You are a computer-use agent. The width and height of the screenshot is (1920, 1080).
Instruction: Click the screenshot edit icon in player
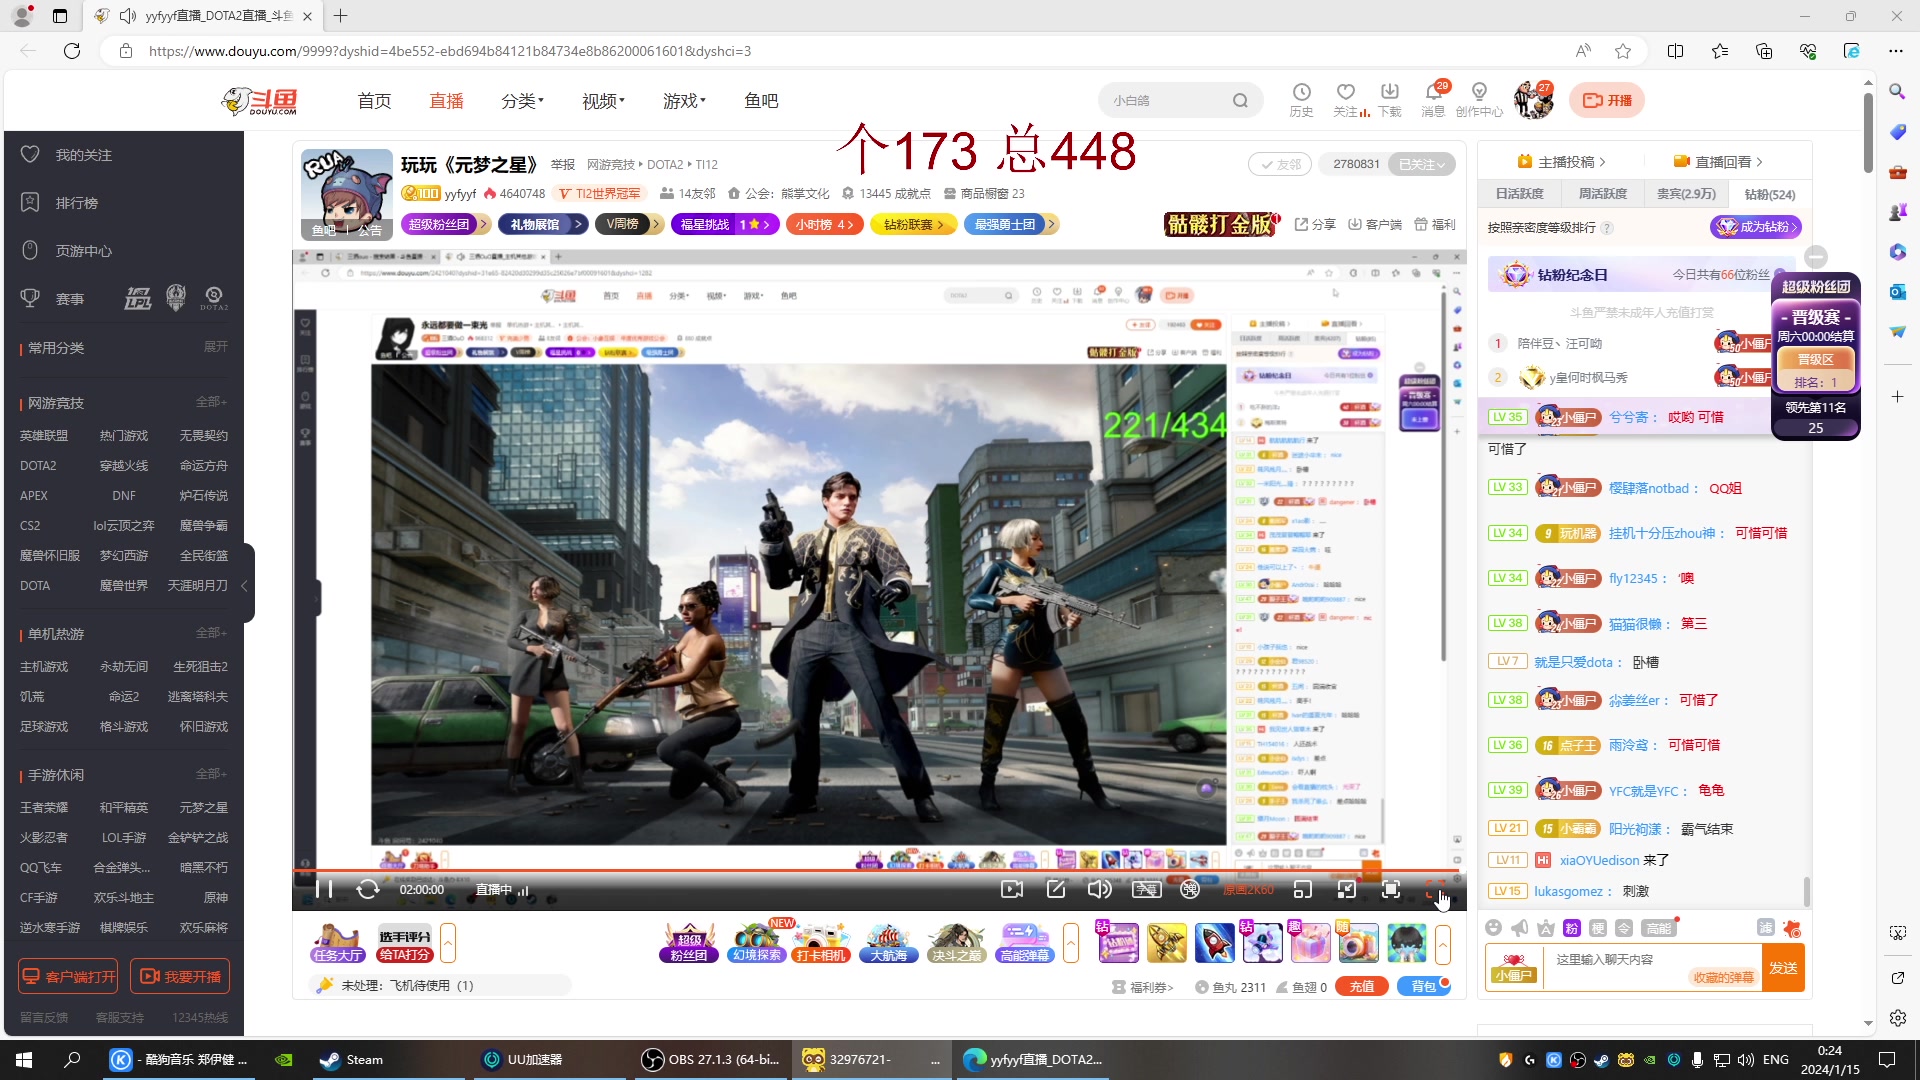click(x=1056, y=889)
